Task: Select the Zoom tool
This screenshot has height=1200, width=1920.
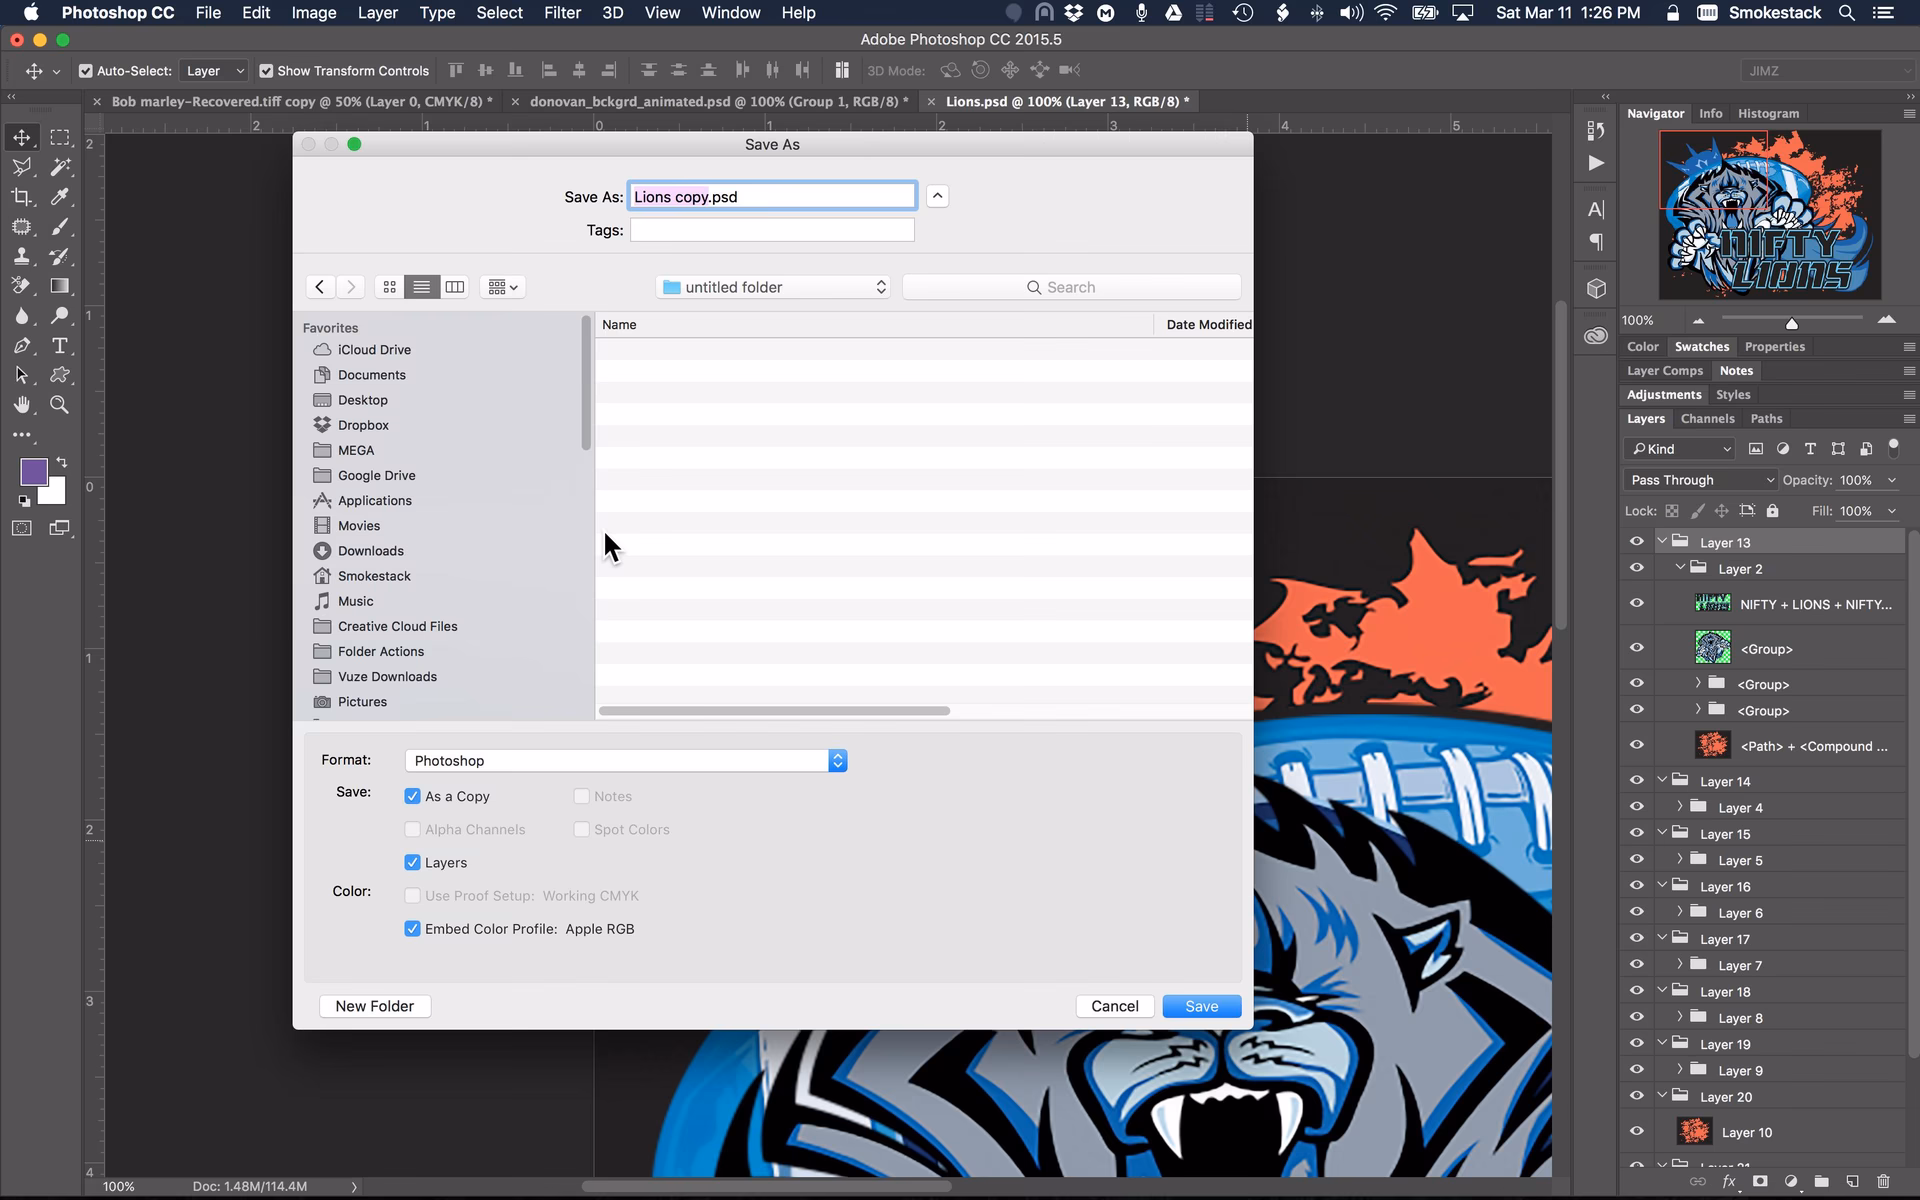Action: [x=60, y=405]
